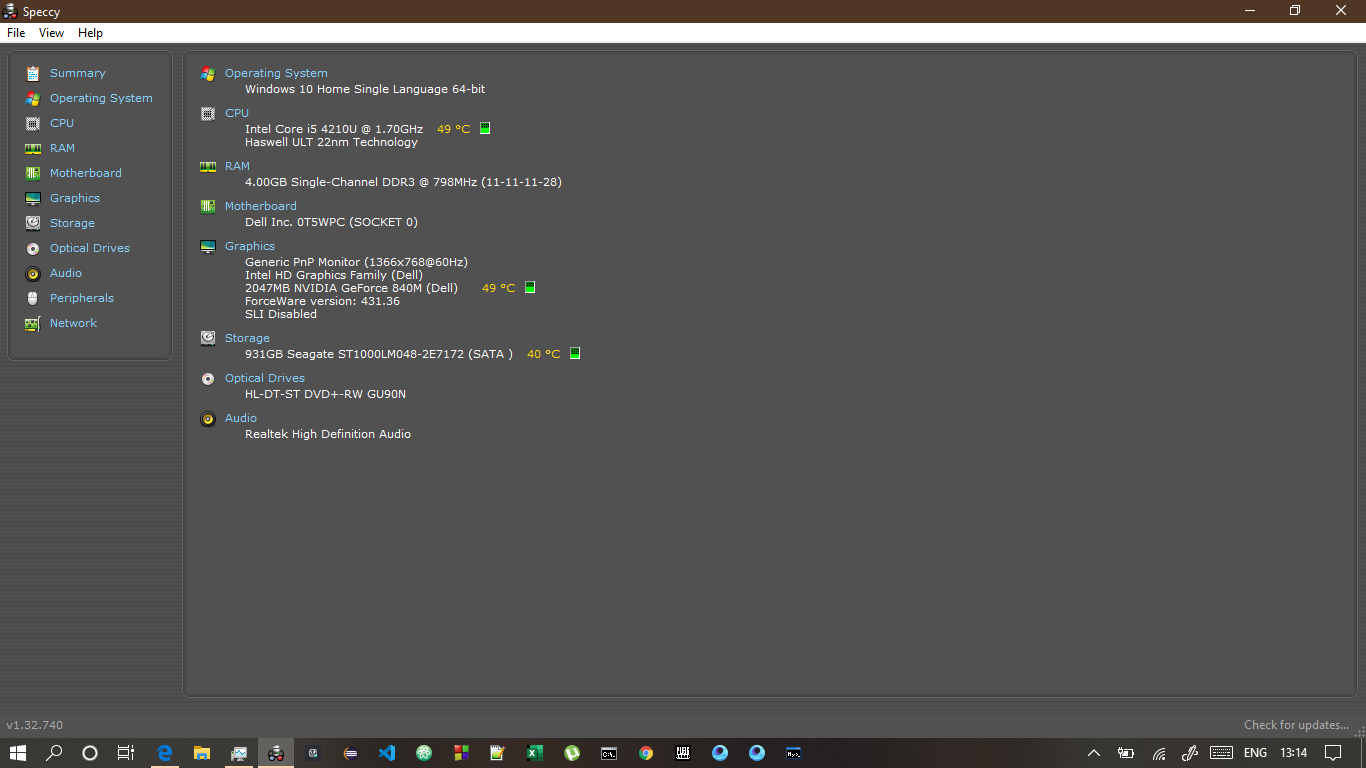Click the Windows flag icon beside Operating System heading
The width and height of the screenshot is (1366, 768).
(x=208, y=73)
